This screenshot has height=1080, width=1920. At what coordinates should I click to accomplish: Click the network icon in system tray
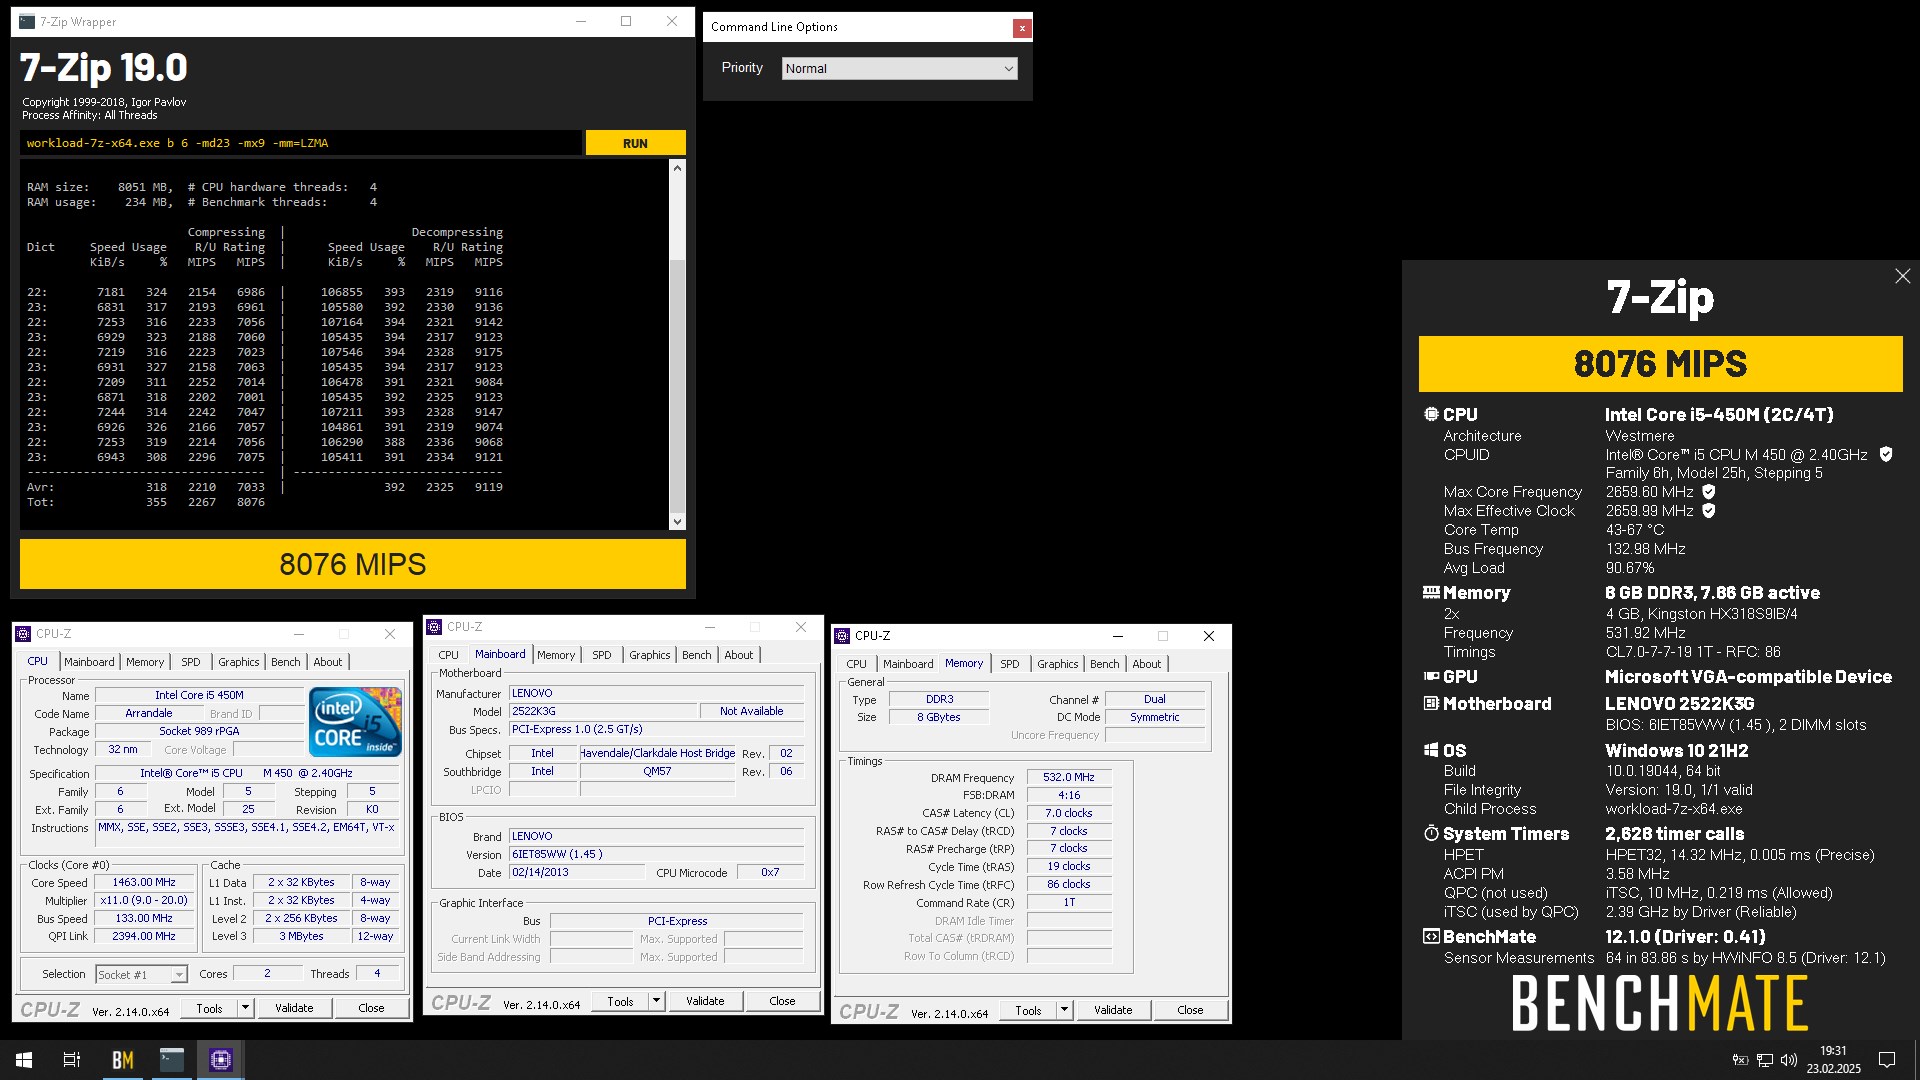pos(1765,1060)
